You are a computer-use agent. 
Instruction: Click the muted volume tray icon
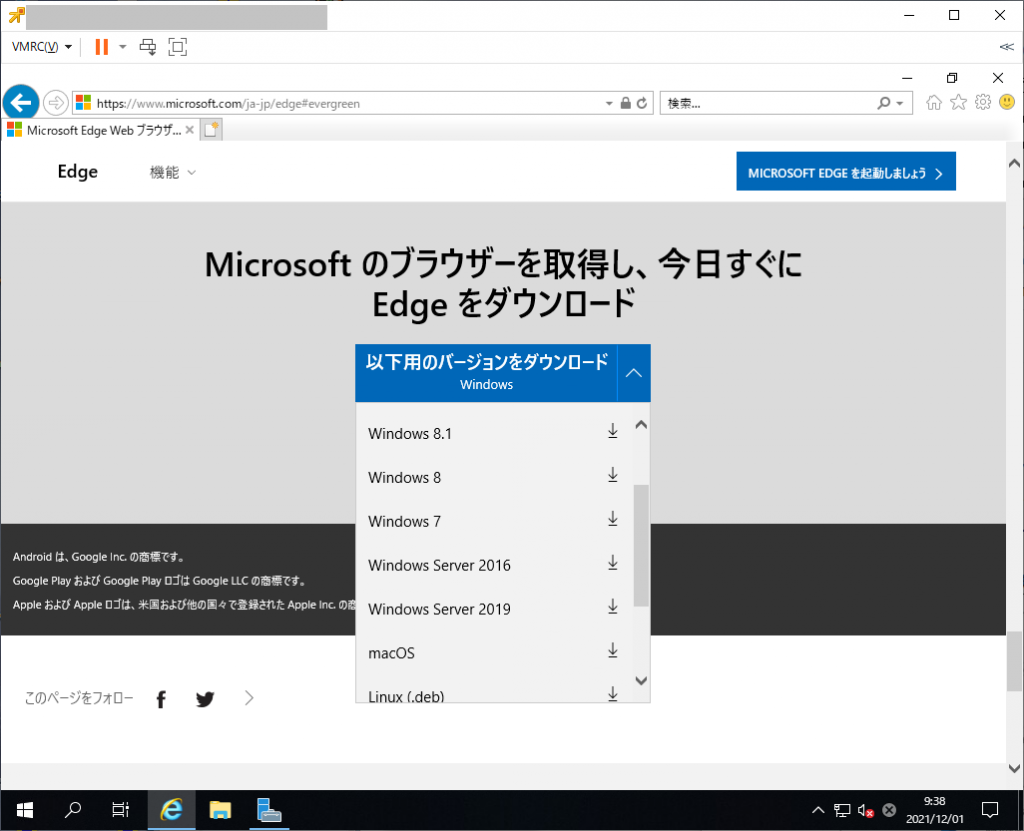pyautogui.click(x=866, y=811)
